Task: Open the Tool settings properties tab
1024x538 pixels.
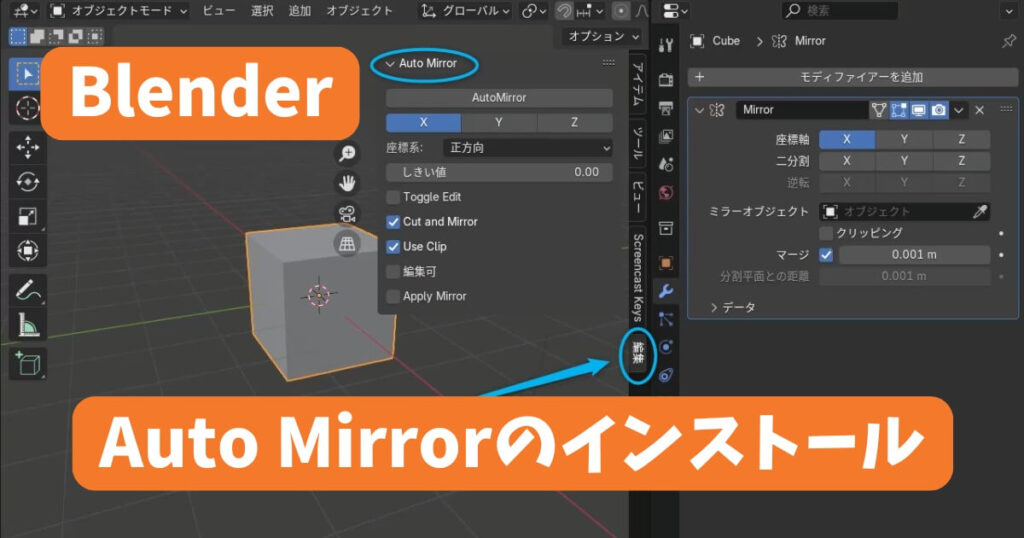Action: point(665,45)
